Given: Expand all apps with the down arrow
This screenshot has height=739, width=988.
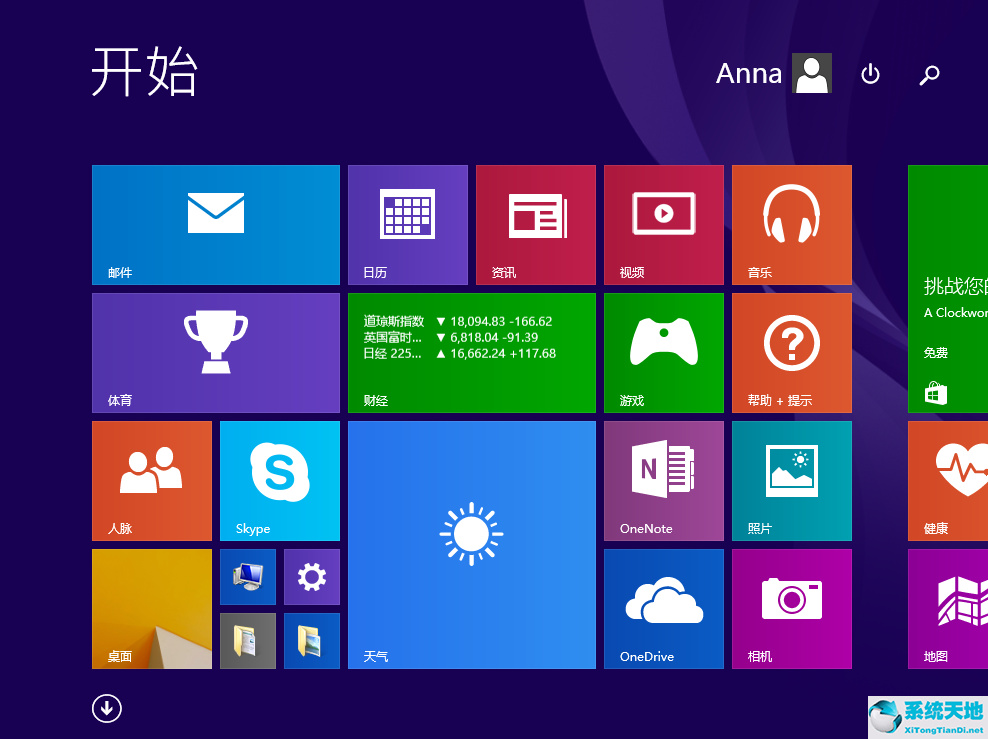Looking at the screenshot, I should click(107, 708).
